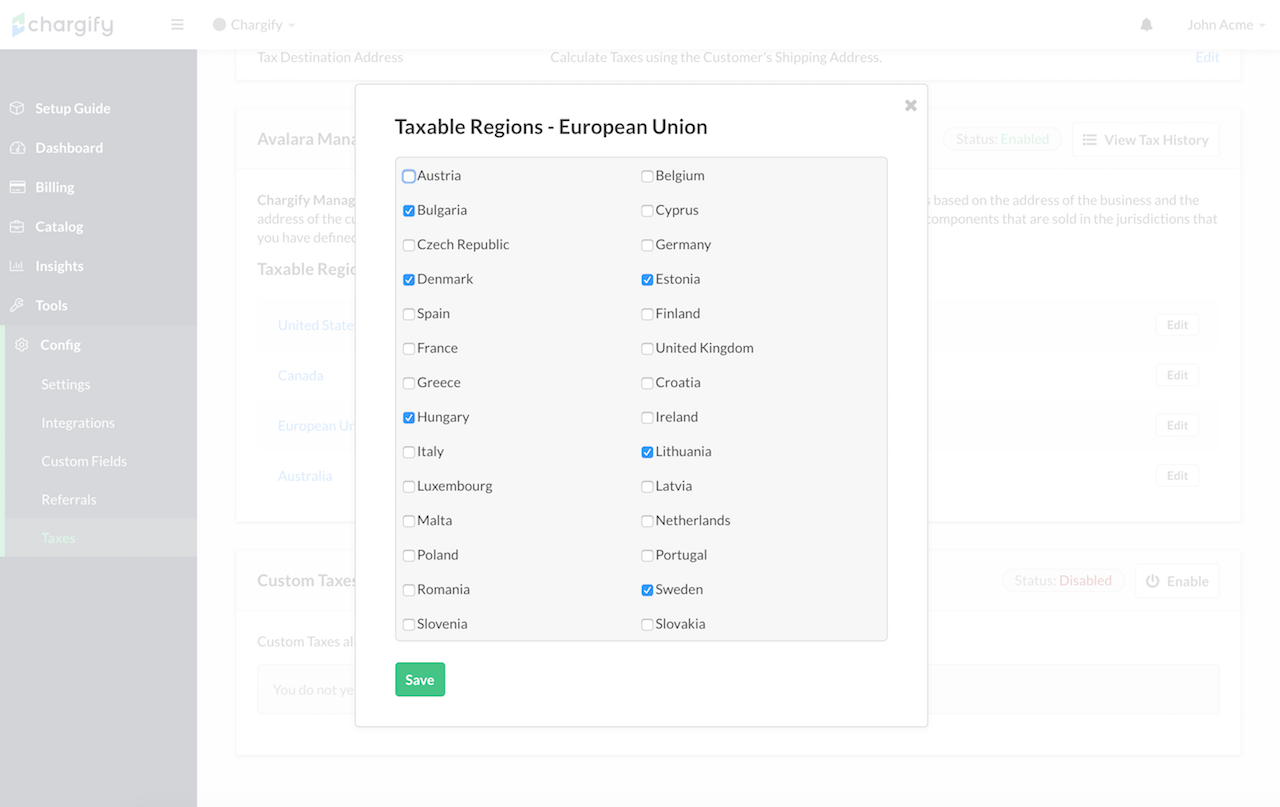This screenshot has height=807, width=1280.
Task: Click the Tools wrench icon
Action: pos(17,306)
